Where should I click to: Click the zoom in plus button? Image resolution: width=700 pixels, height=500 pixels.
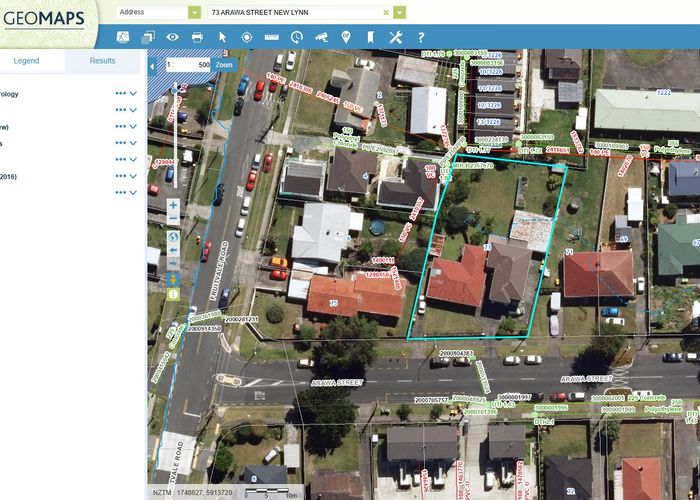pyautogui.click(x=173, y=205)
